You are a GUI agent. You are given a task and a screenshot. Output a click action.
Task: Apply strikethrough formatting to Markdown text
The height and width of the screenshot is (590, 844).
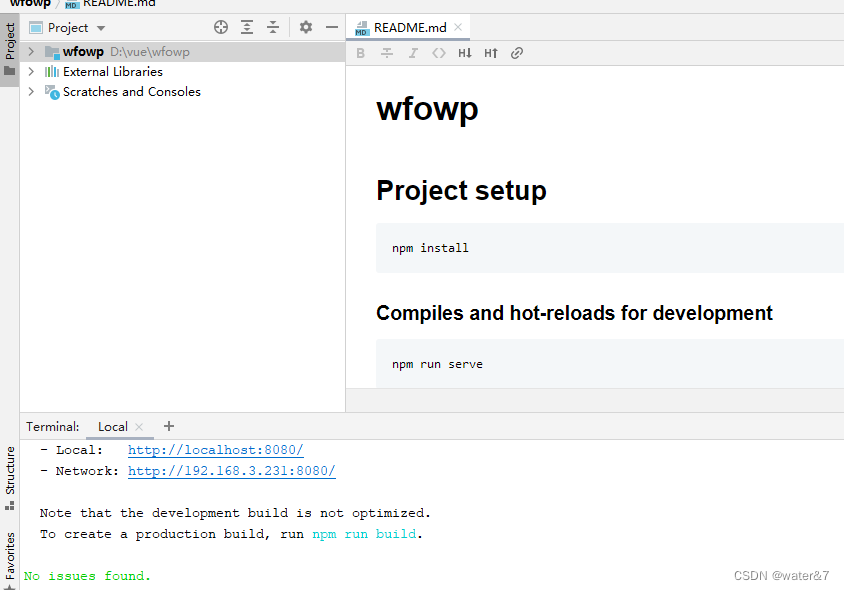click(386, 52)
